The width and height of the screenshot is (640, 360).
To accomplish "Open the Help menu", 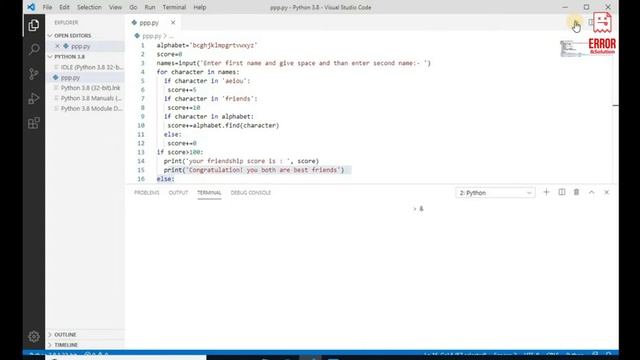I will 200,7.
